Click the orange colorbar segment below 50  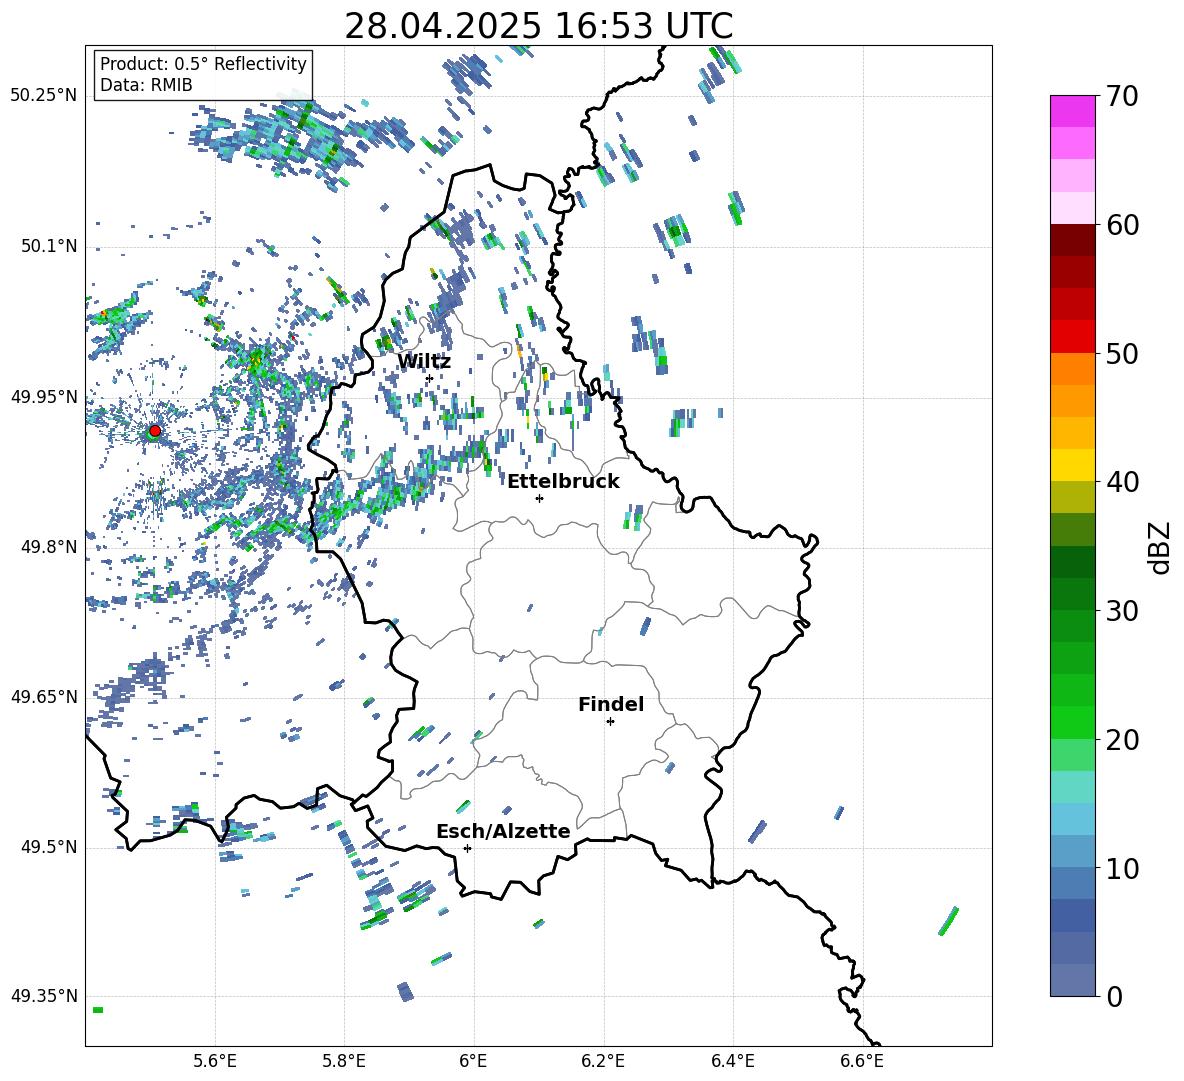point(1073,369)
